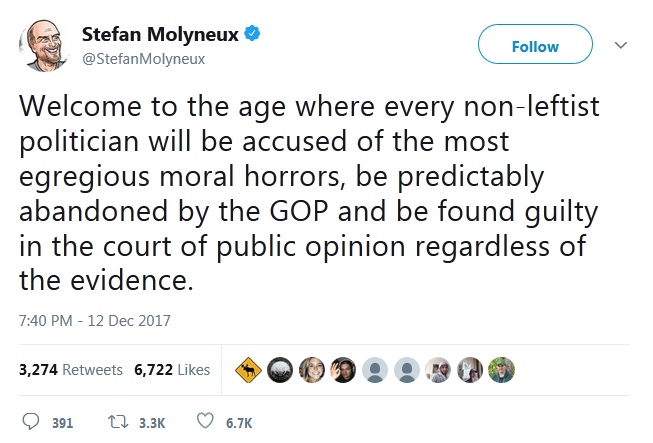
Task: Open the 7:40 PM - 12 Dec 2017 timestamp
Action: (x=95, y=321)
